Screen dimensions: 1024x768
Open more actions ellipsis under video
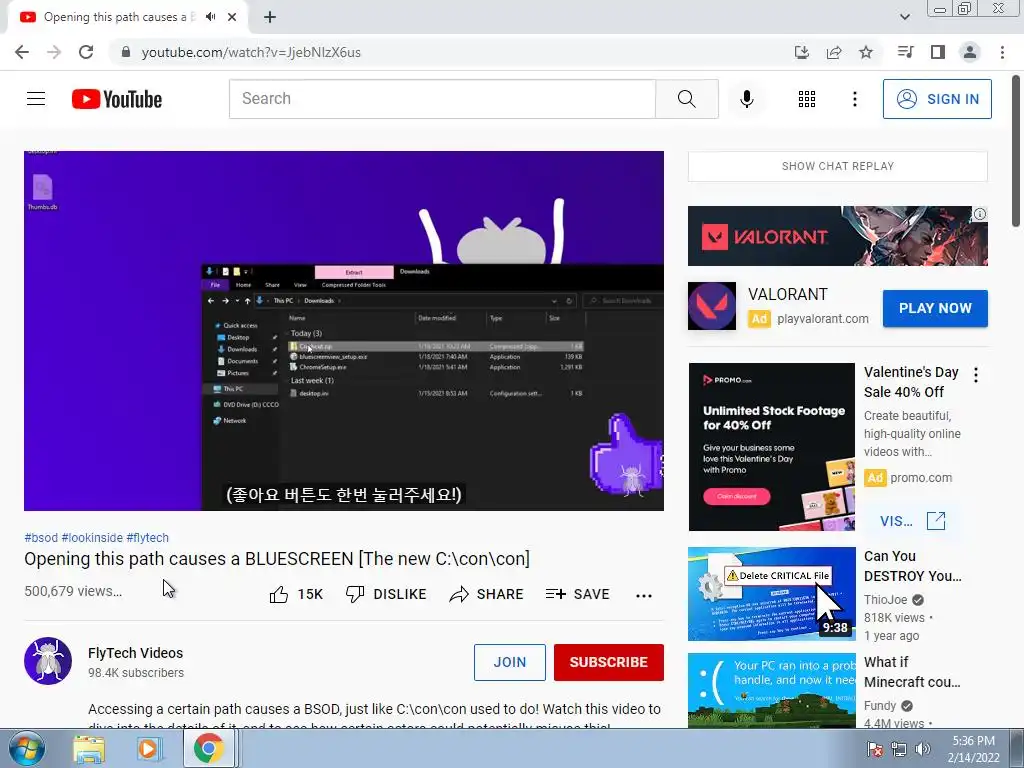click(x=644, y=595)
